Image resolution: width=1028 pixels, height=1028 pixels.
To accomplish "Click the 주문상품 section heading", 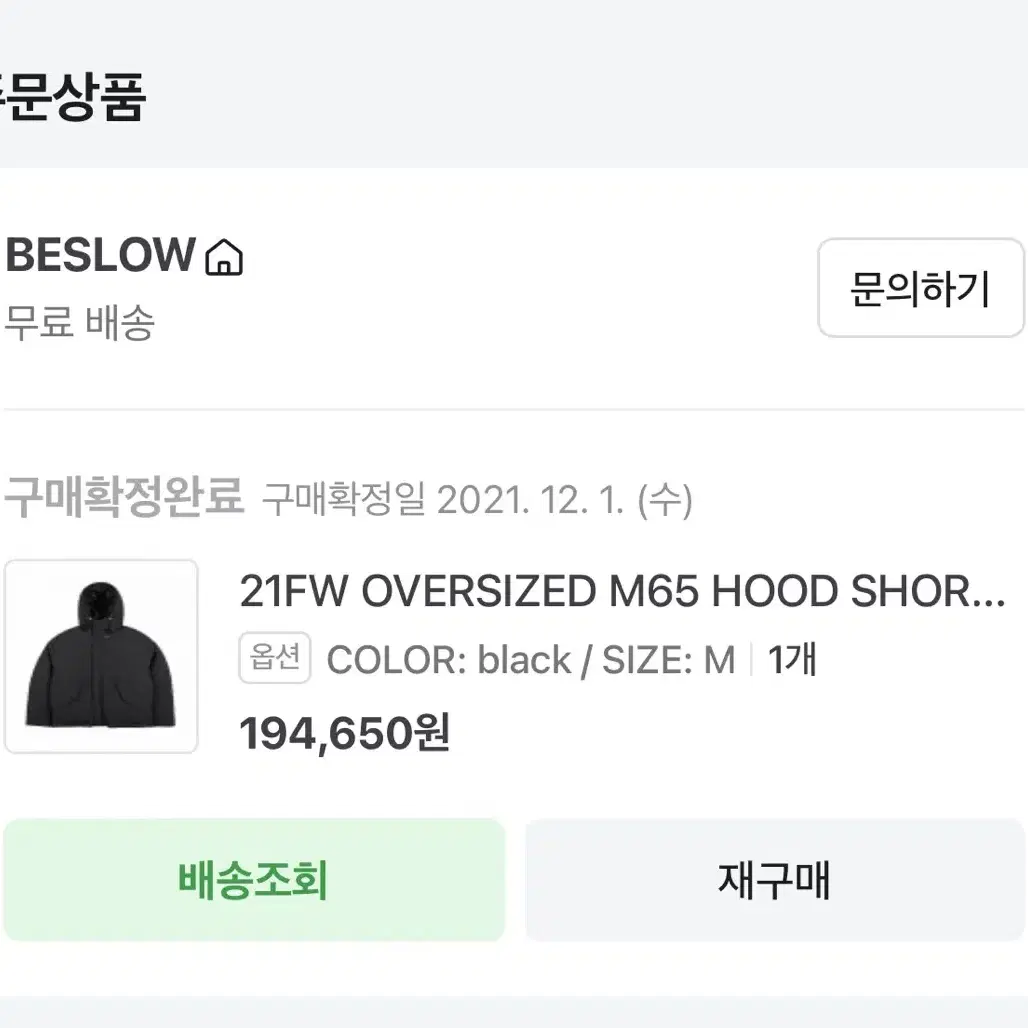I will tap(73, 96).
